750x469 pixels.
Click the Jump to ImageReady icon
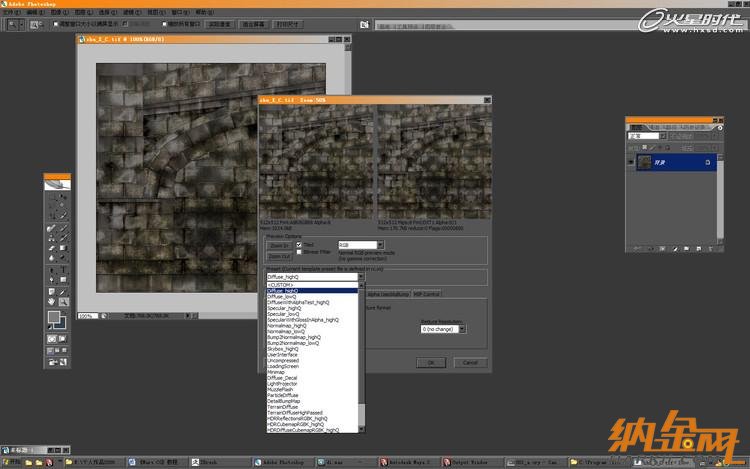57,364
